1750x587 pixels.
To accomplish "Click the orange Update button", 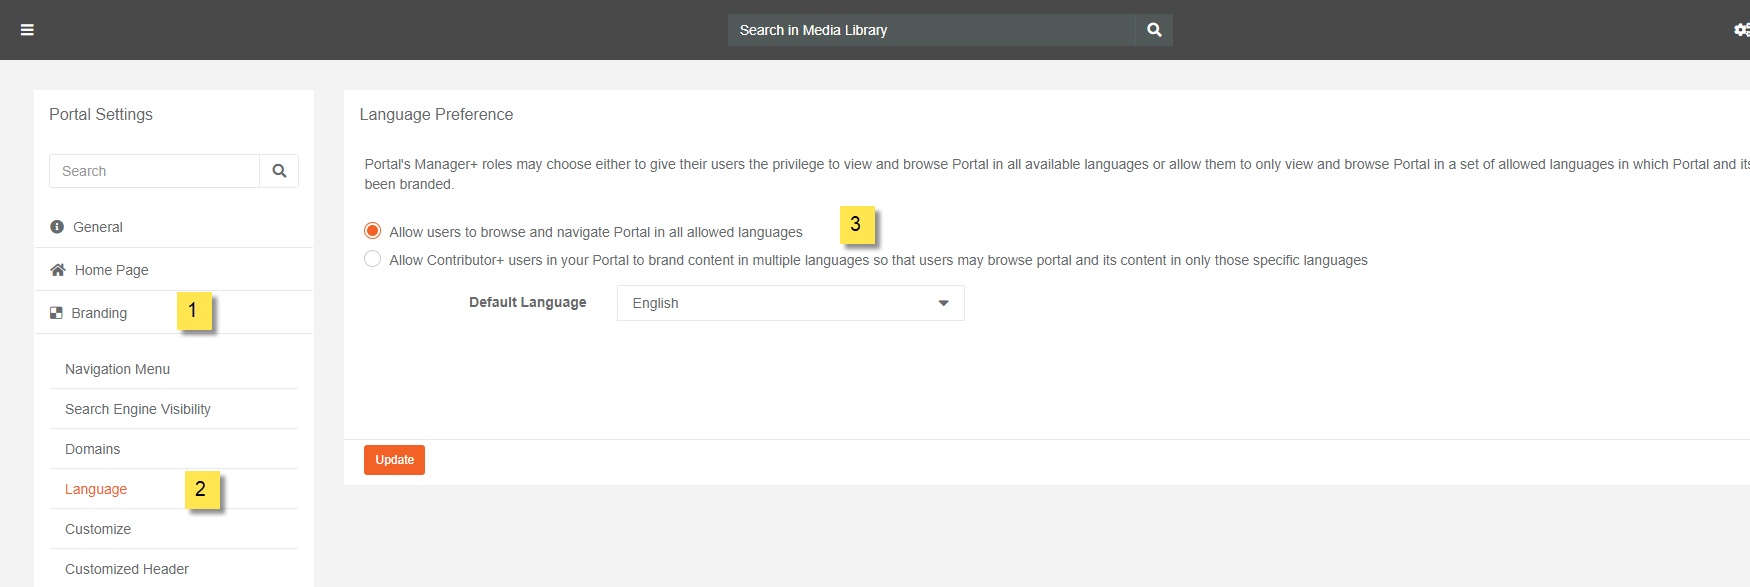I will point(394,460).
